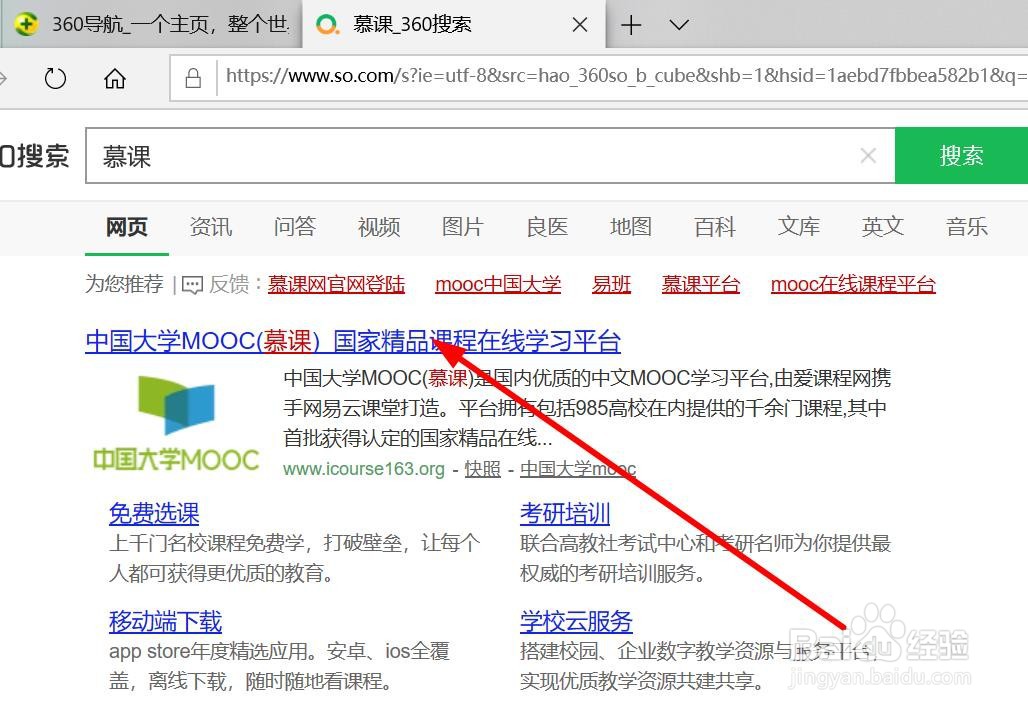Viewport: 1028px width, 713px height.
Task: Open 中国大学MOOC(慕课) result title
Action: pos(353,341)
